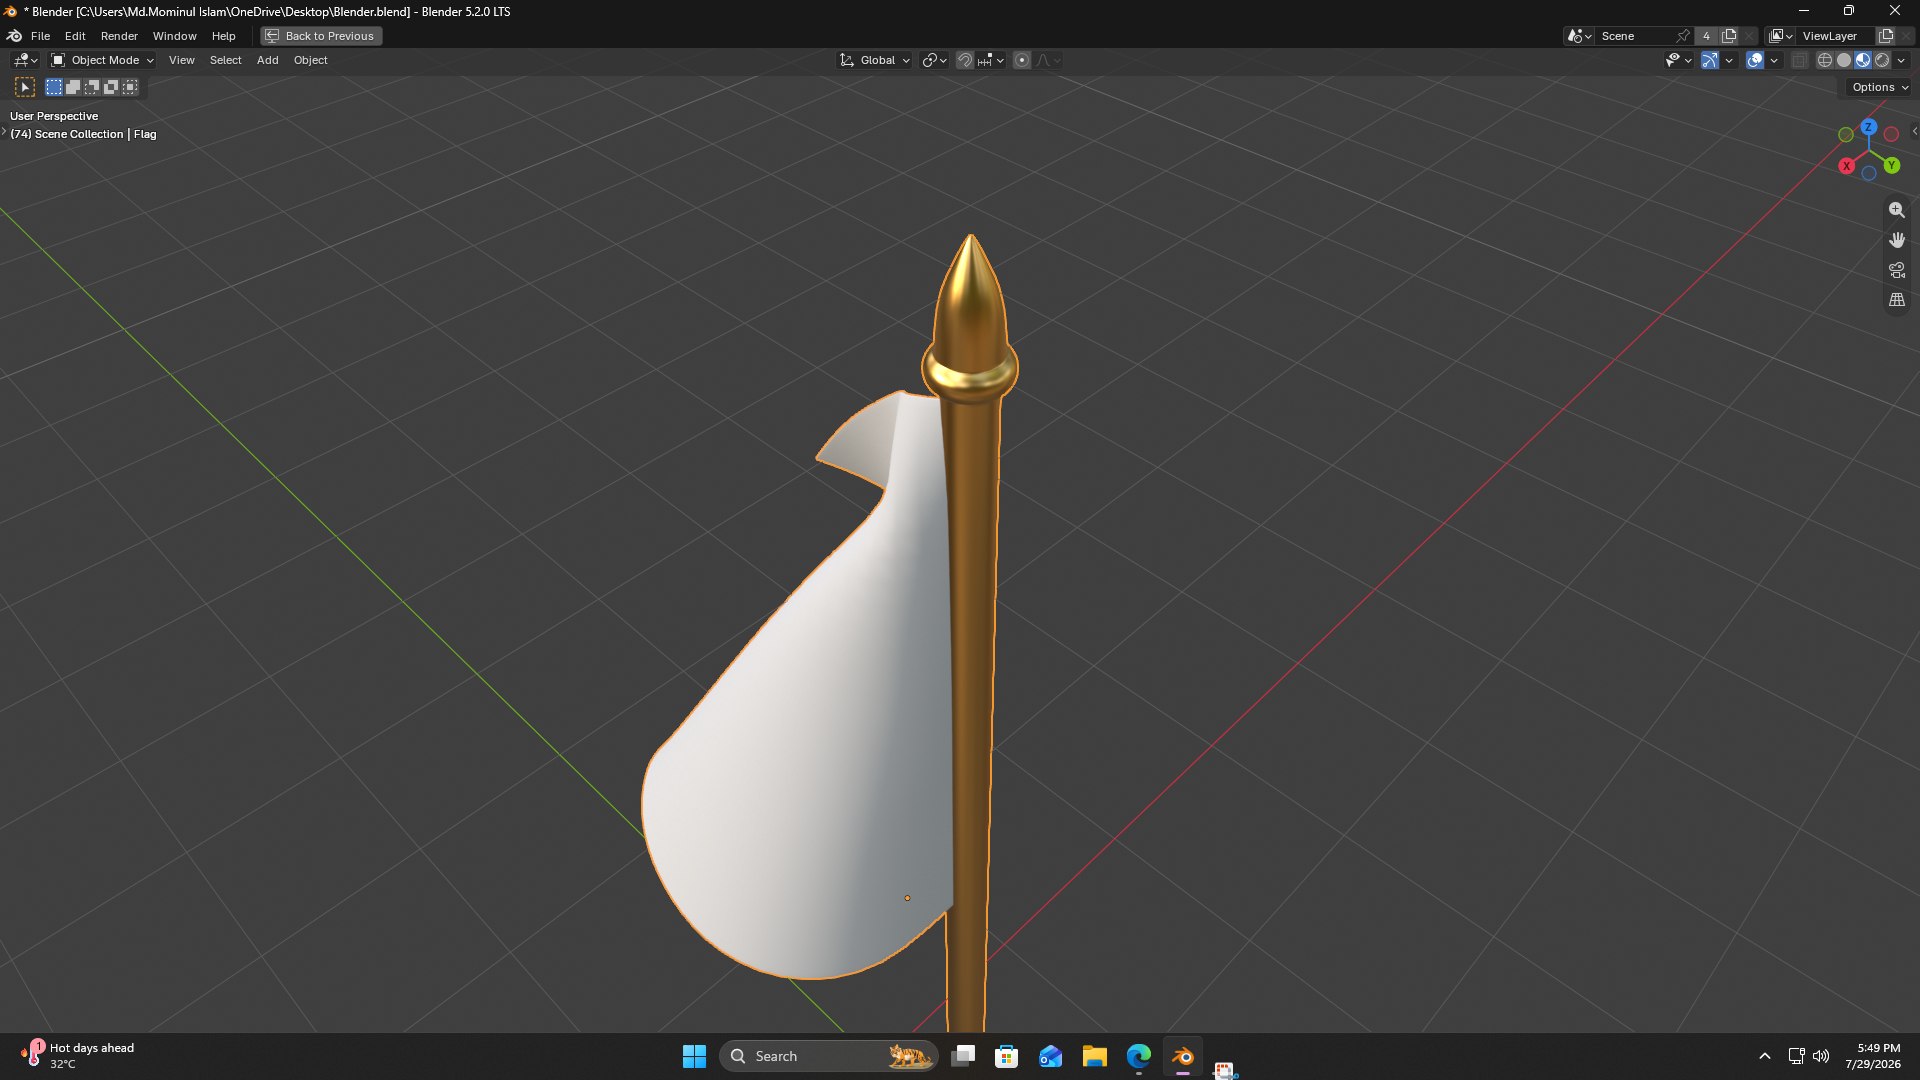Add a new view layer icon
1920x1080 pixels.
point(1886,36)
